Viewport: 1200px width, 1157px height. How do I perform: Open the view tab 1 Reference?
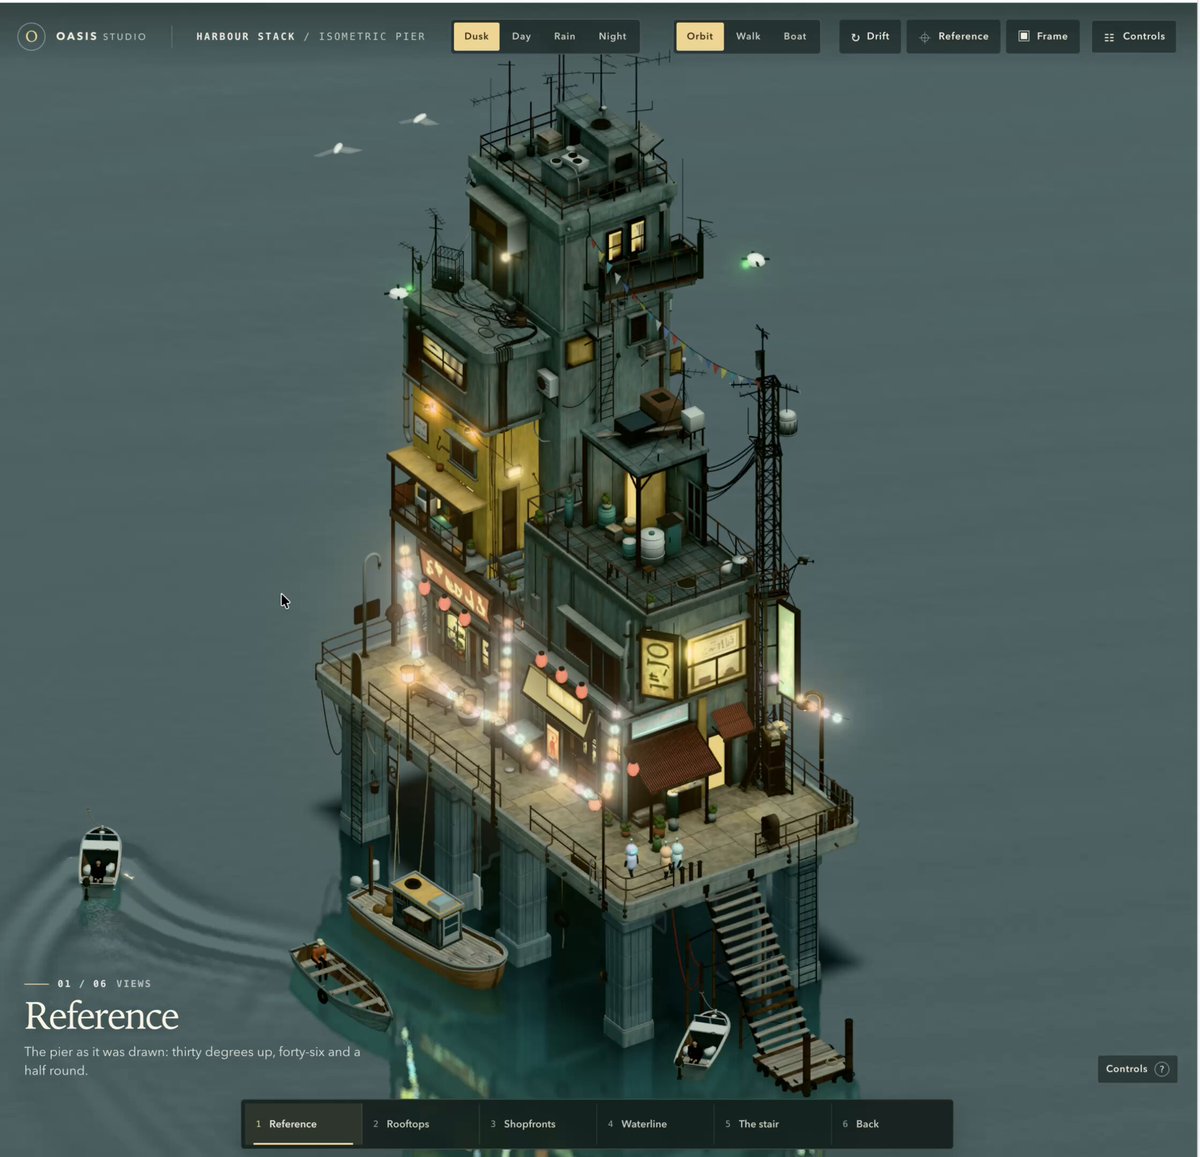click(x=302, y=1124)
